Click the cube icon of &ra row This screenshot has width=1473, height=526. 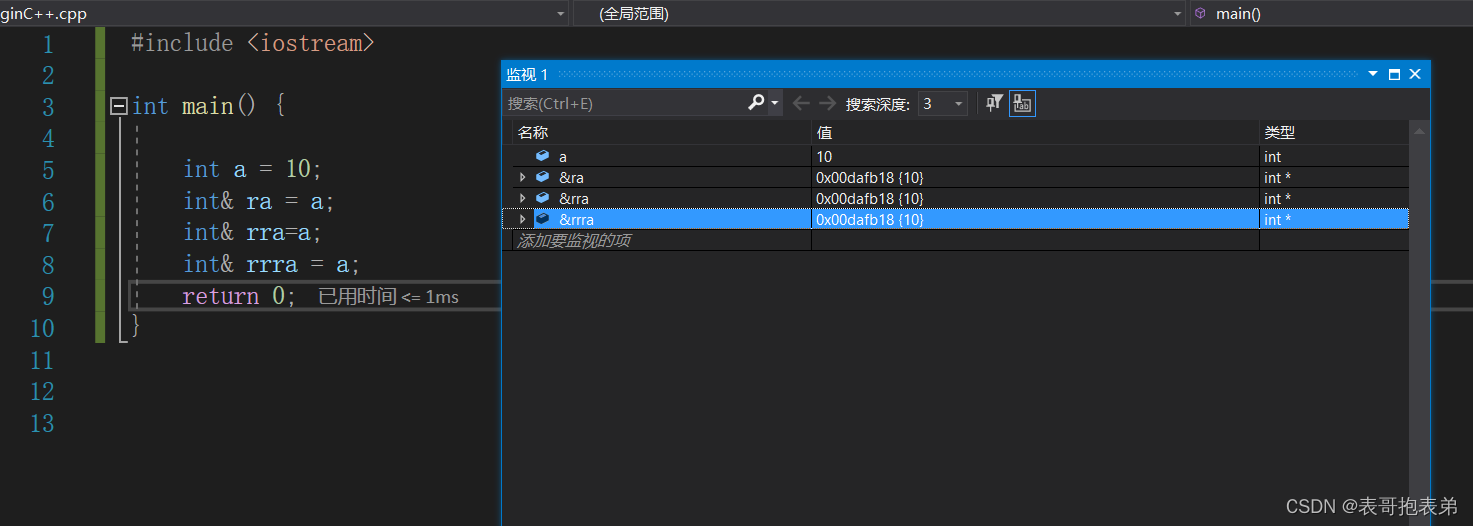click(543, 177)
